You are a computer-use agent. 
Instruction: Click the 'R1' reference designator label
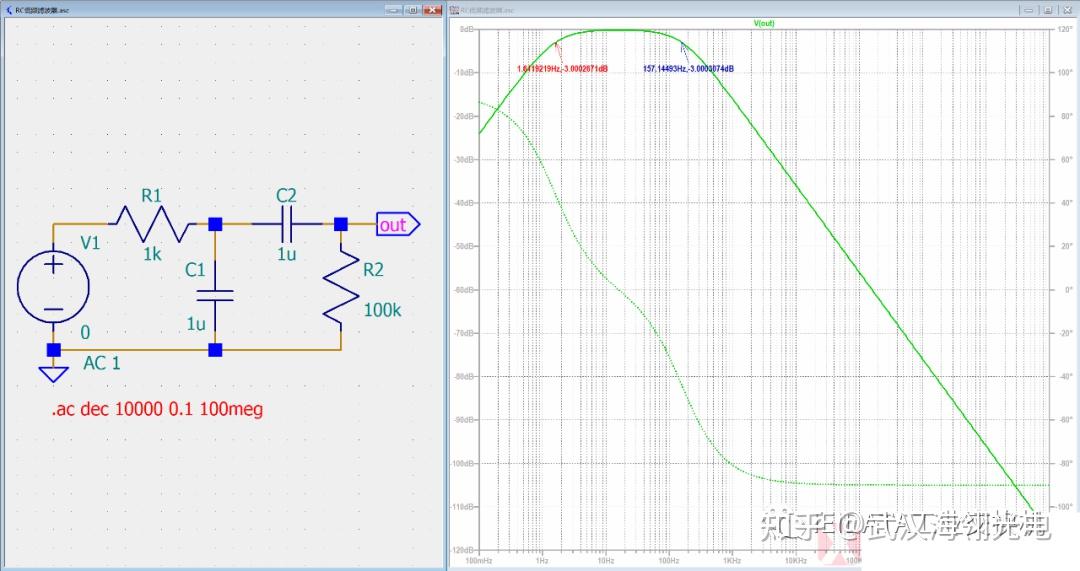[152, 196]
